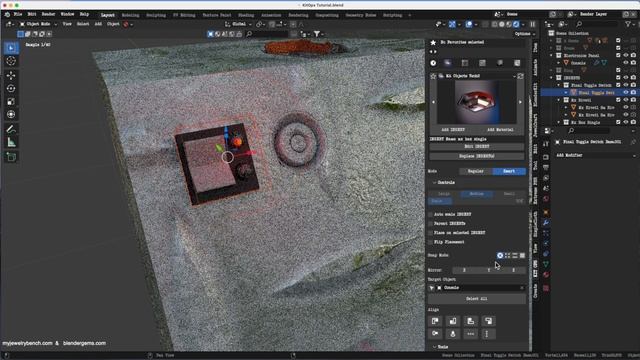The height and width of the screenshot is (360, 640).
Task: Show previous INSERT thumbnail arrow
Action: [433, 102]
